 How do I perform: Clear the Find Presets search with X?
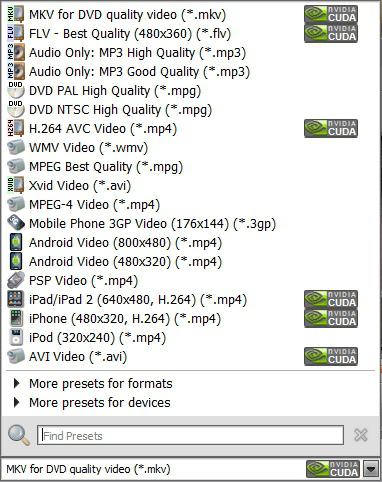[x=361, y=435]
